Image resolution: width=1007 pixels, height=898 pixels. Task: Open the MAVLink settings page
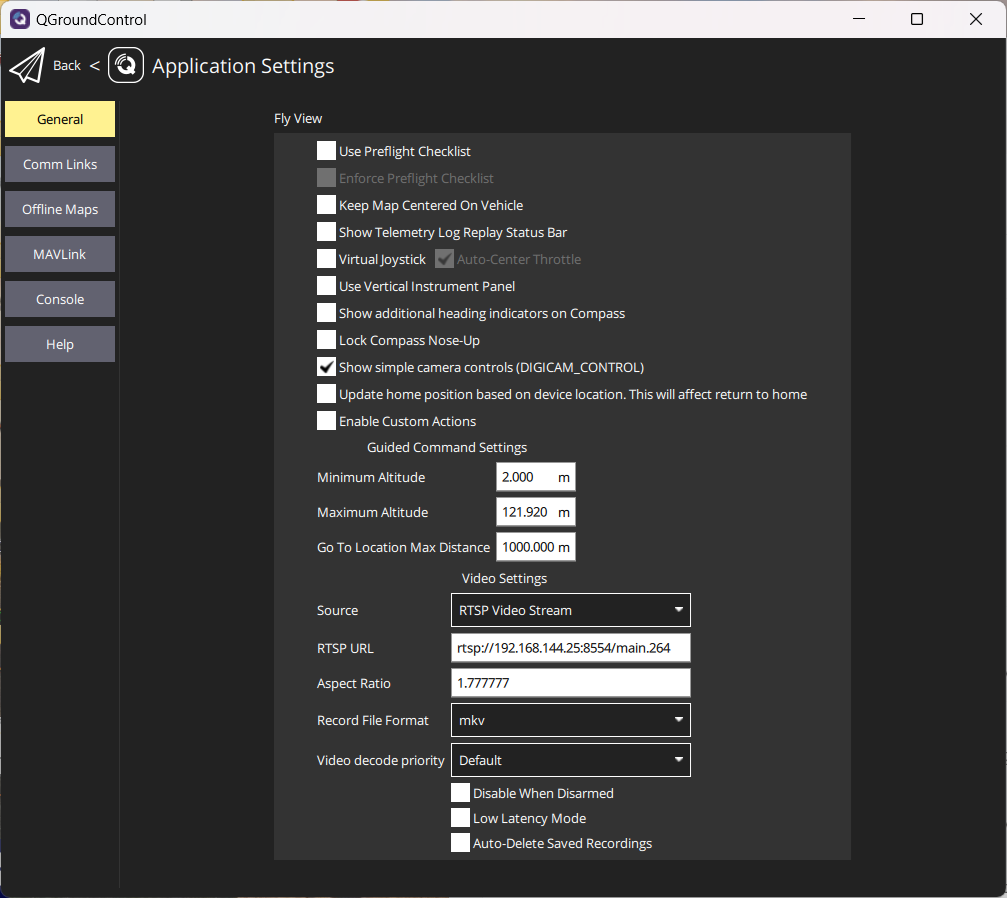(x=60, y=254)
